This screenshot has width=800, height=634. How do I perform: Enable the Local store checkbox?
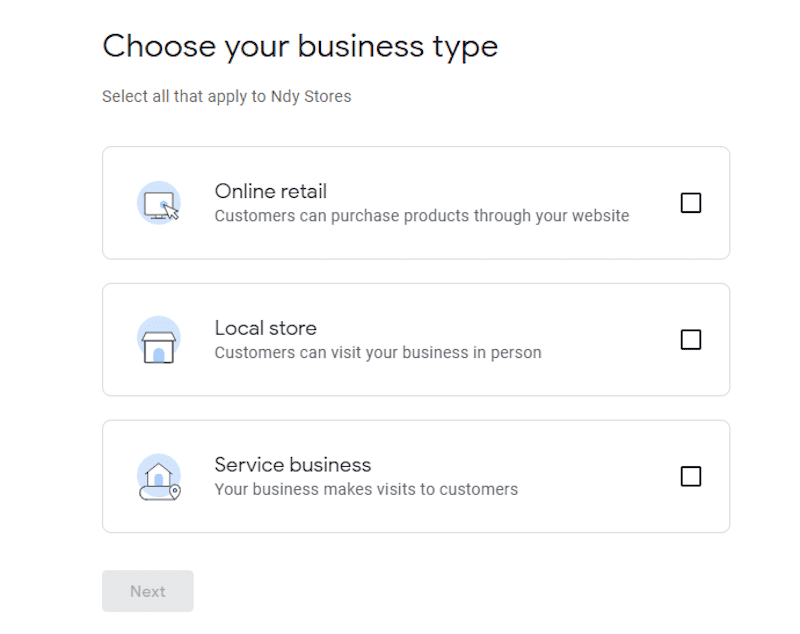click(x=690, y=340)
